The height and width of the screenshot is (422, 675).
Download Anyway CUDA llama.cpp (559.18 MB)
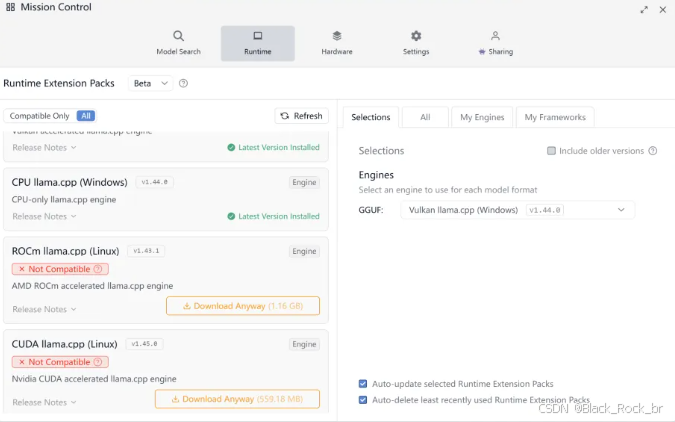point(237,399)
